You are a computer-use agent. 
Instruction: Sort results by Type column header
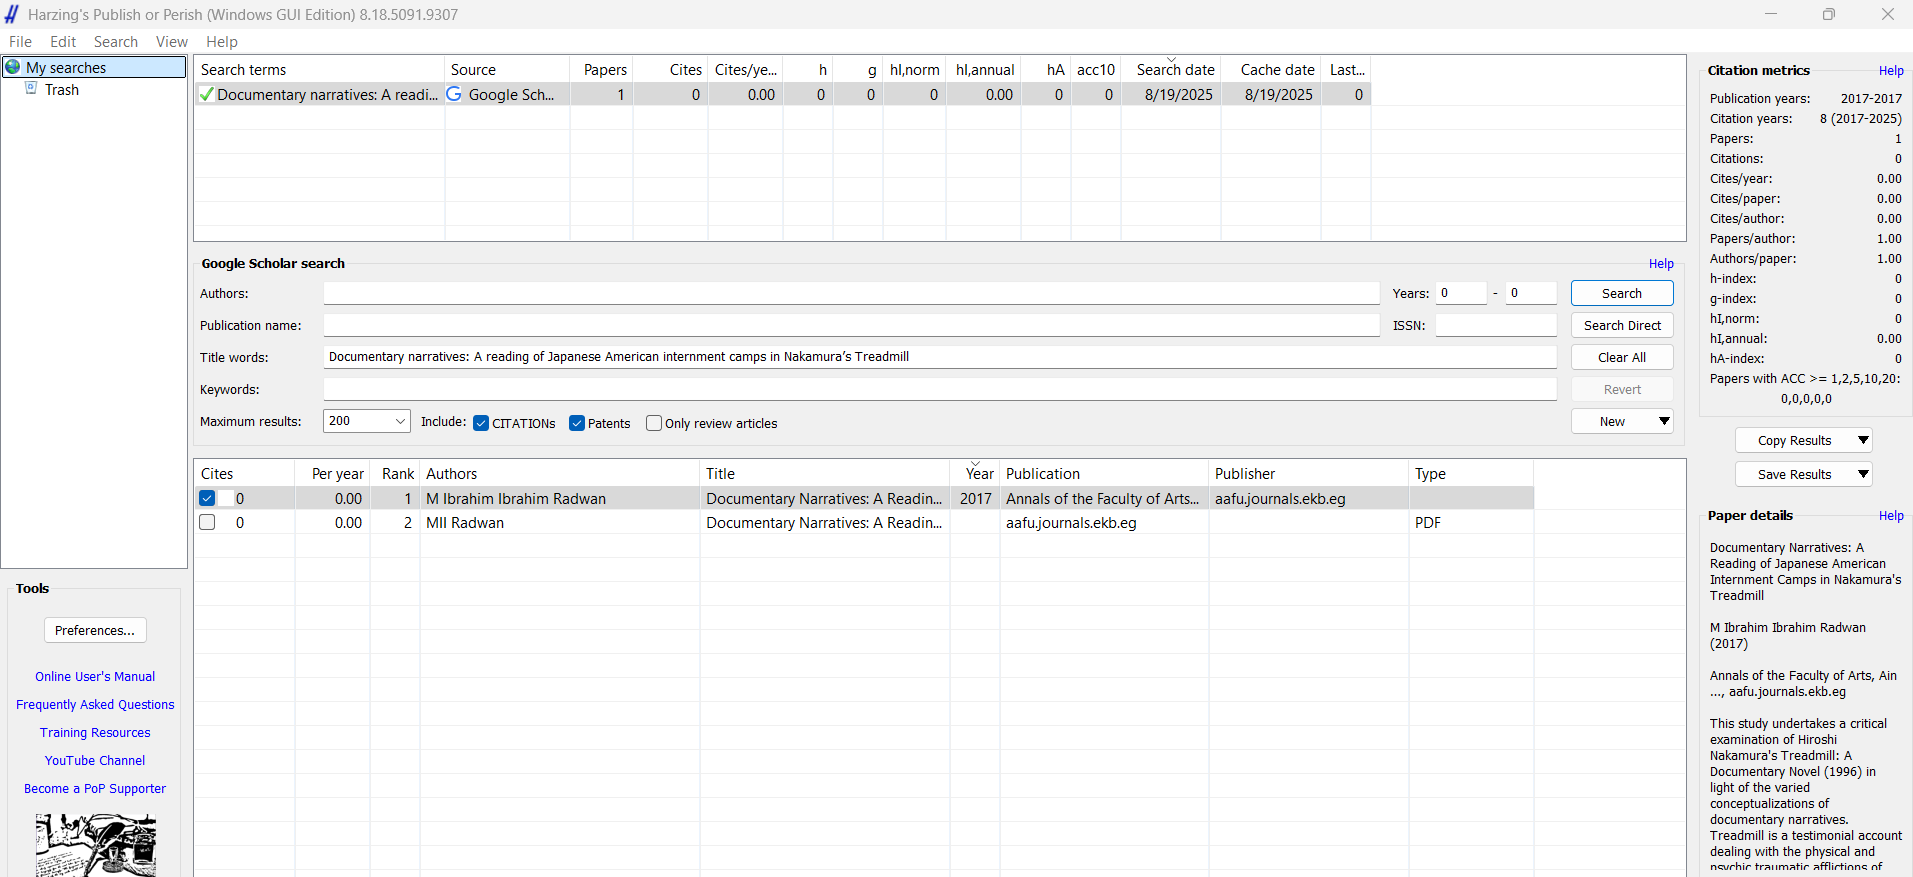point(1471,473)
